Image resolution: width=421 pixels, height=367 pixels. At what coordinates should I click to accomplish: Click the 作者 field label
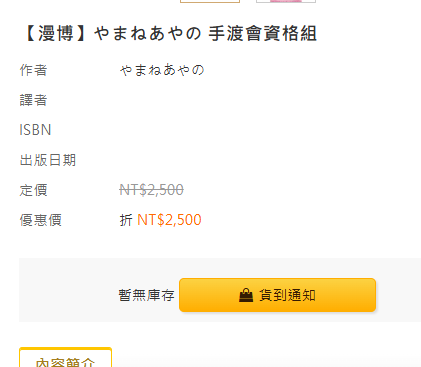[x=33, y=70]
